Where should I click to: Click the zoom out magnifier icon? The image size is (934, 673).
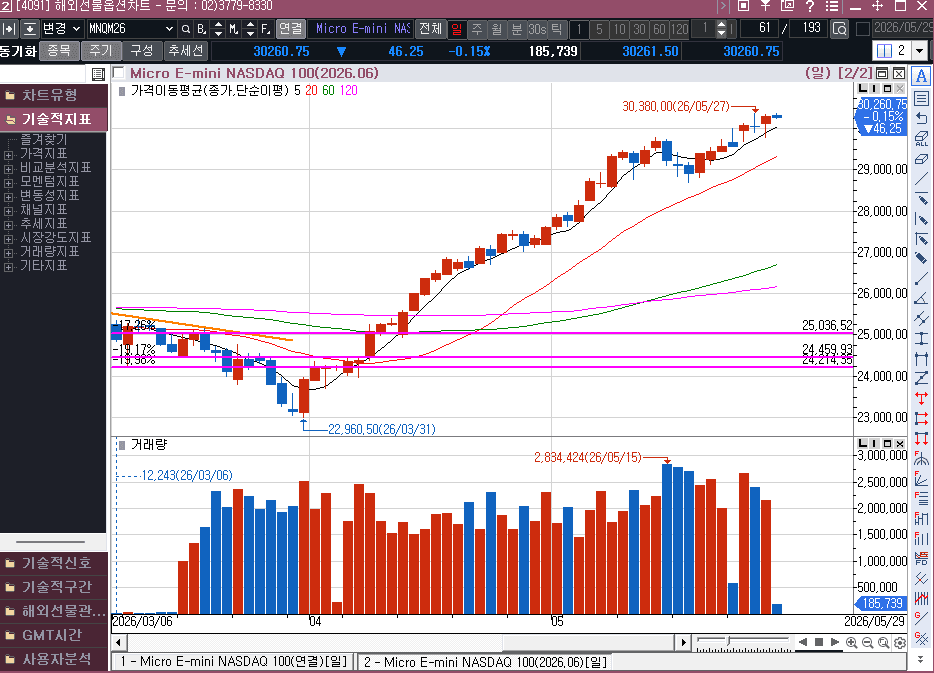(868, 643)
